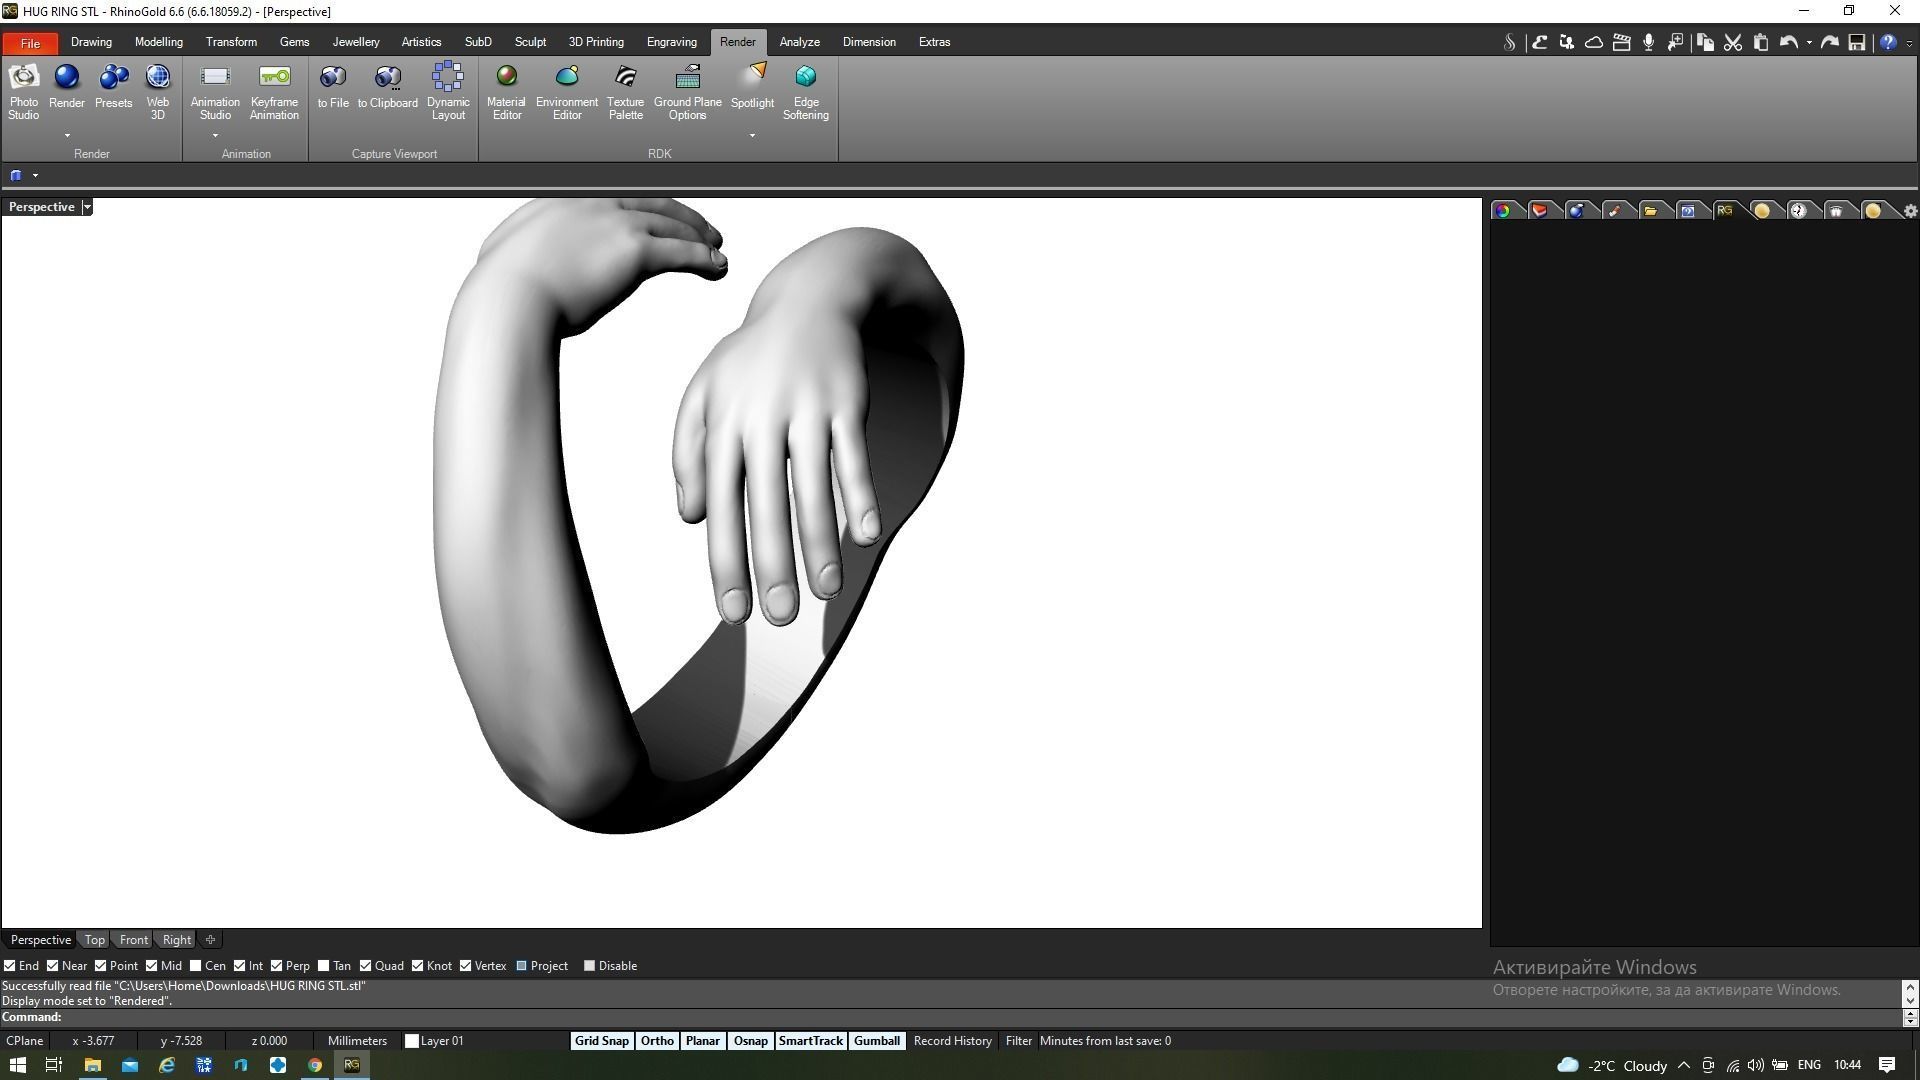
Task: Open the Environment Editor
Action: 567,92
